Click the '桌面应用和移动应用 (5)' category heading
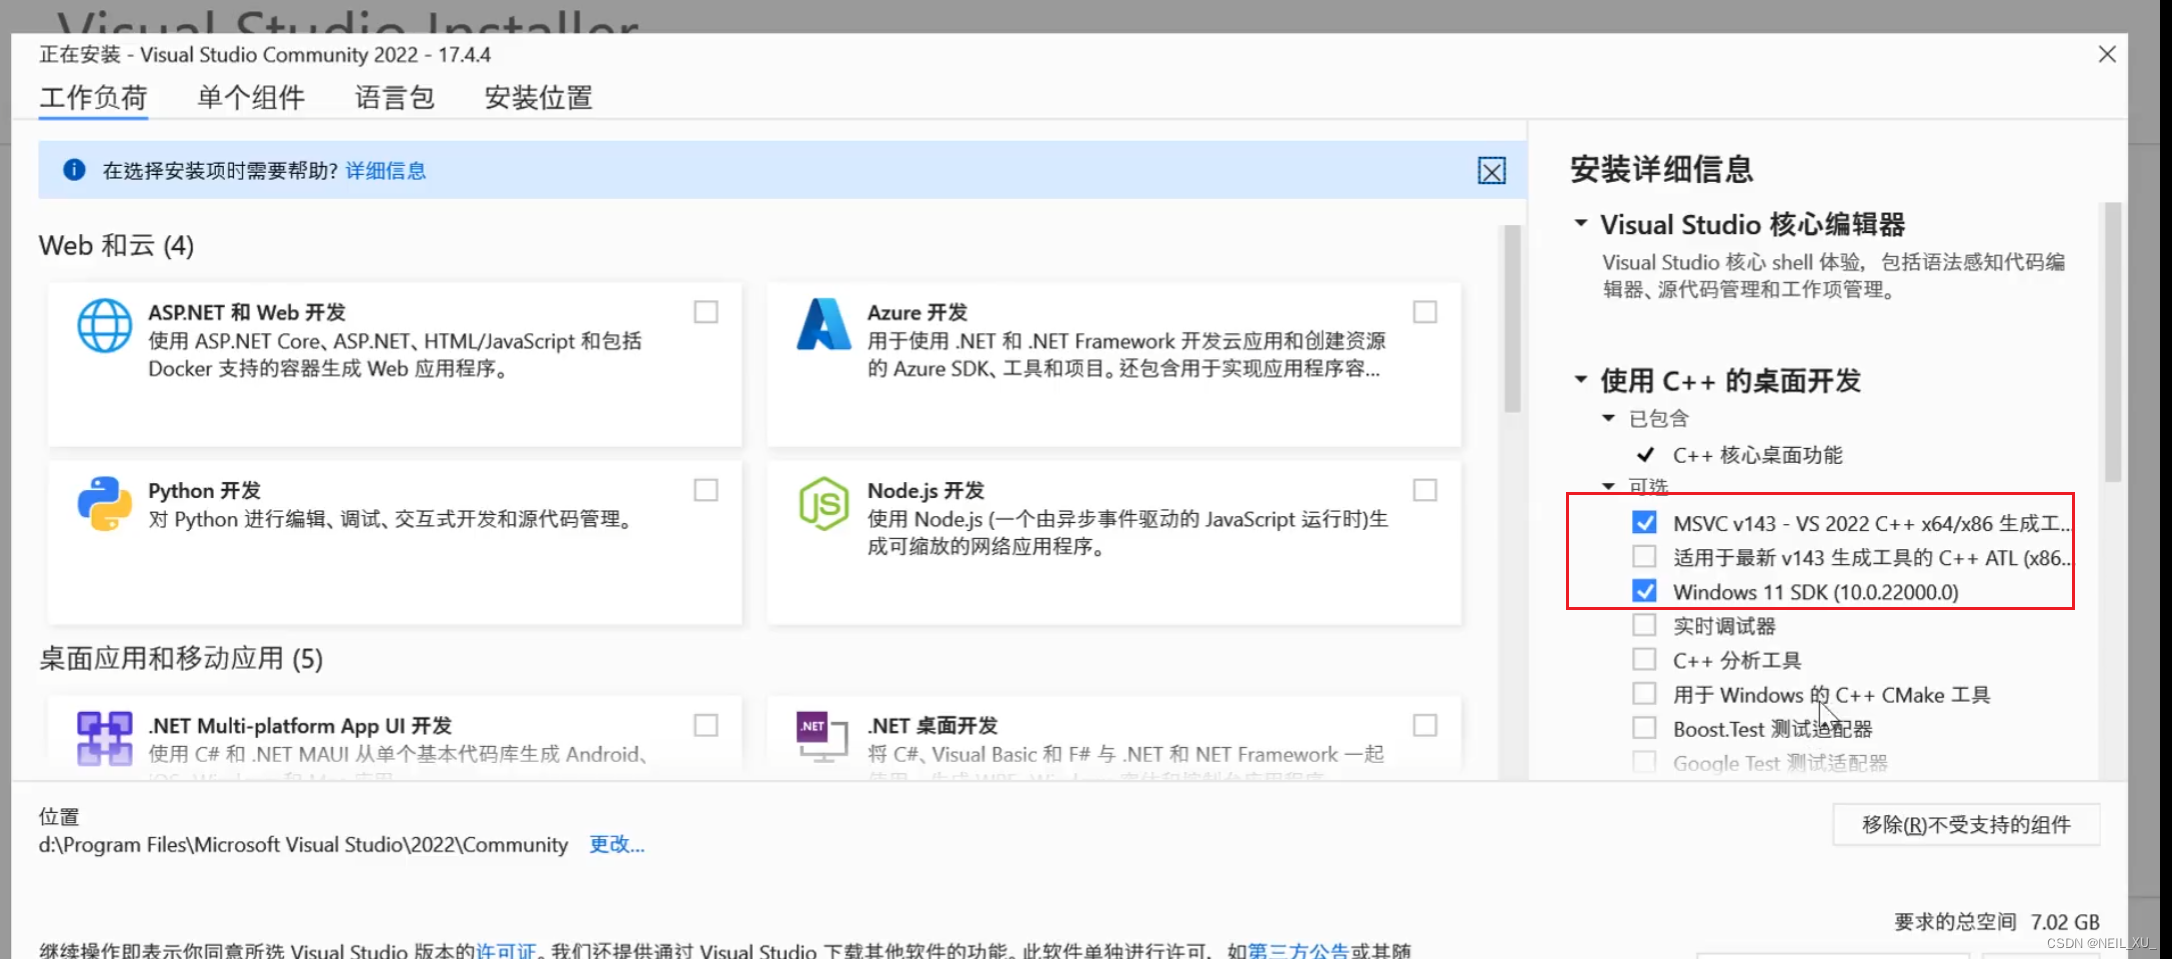Screen dimensions: 2172x959 181,659
